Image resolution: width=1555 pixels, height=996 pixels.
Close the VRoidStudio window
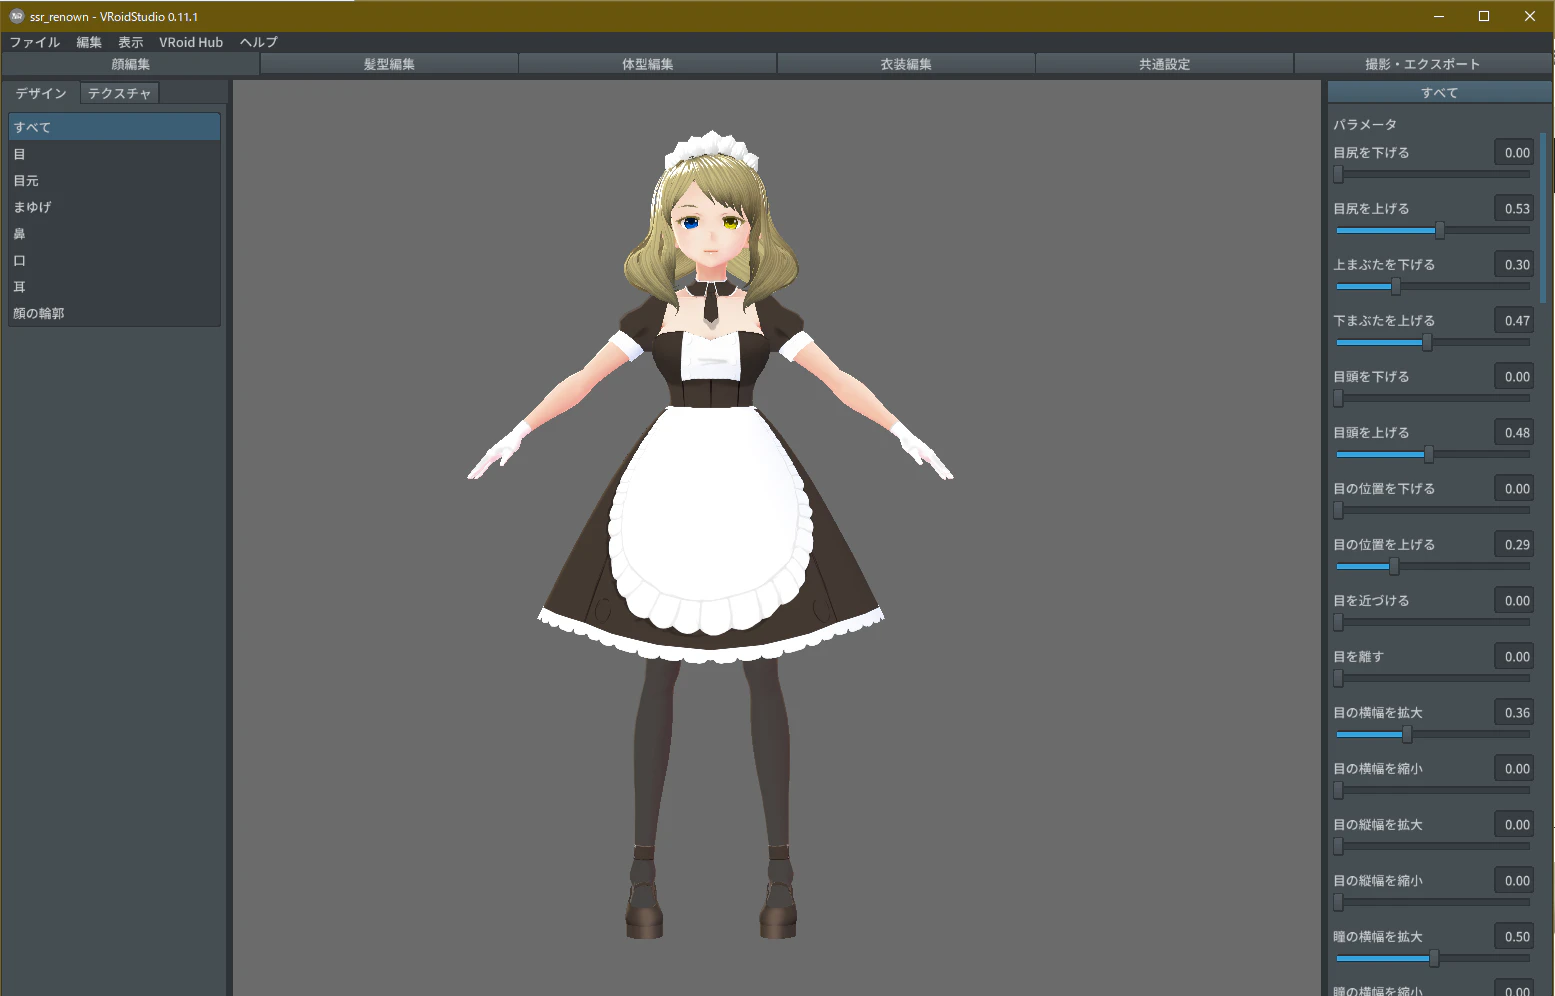point(1530,16)
